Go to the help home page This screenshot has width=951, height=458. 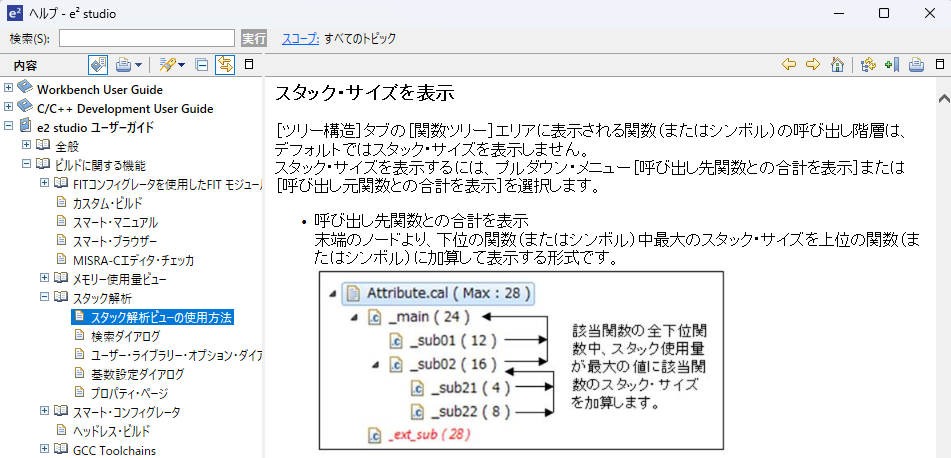tap(838, 64)
